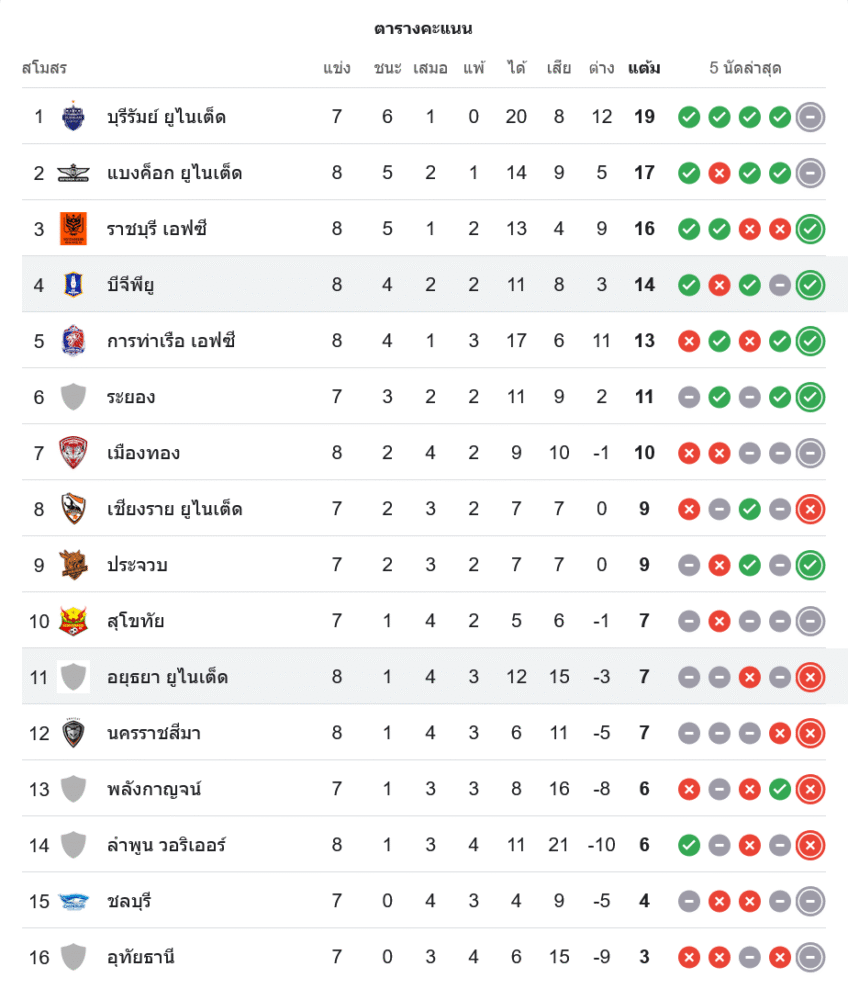Screen dimensions: 848x1000
Task: Click the Chiangrai United club crest
Action: (x=73, y=509)
